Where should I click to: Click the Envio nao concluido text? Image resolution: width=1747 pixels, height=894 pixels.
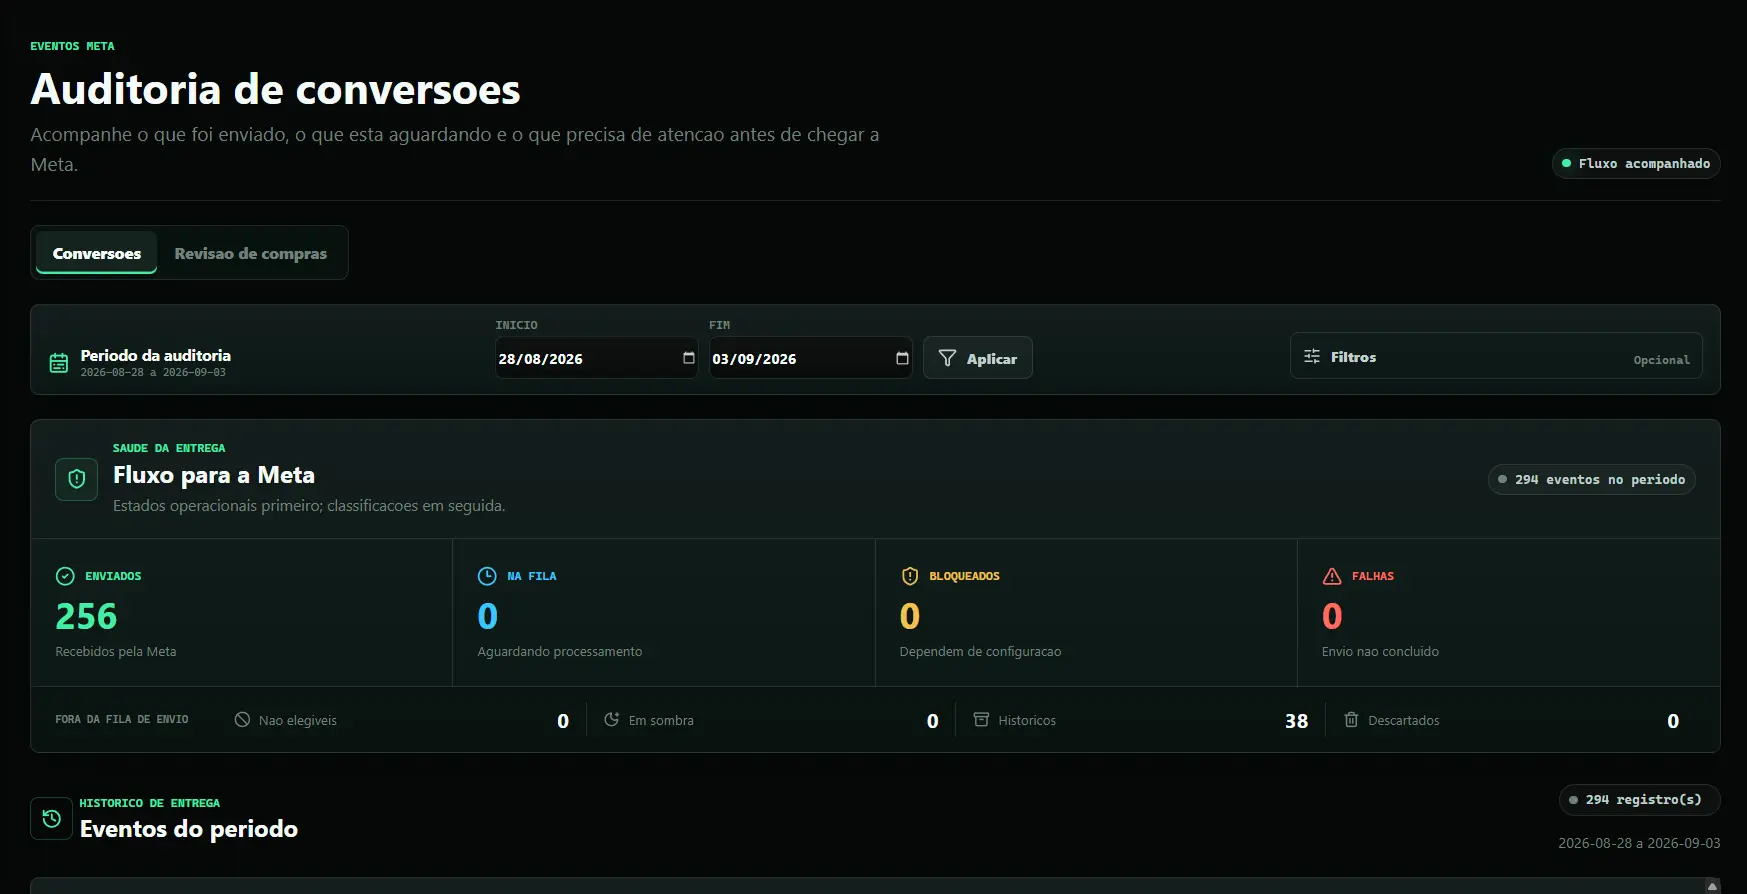[1380, 651]
